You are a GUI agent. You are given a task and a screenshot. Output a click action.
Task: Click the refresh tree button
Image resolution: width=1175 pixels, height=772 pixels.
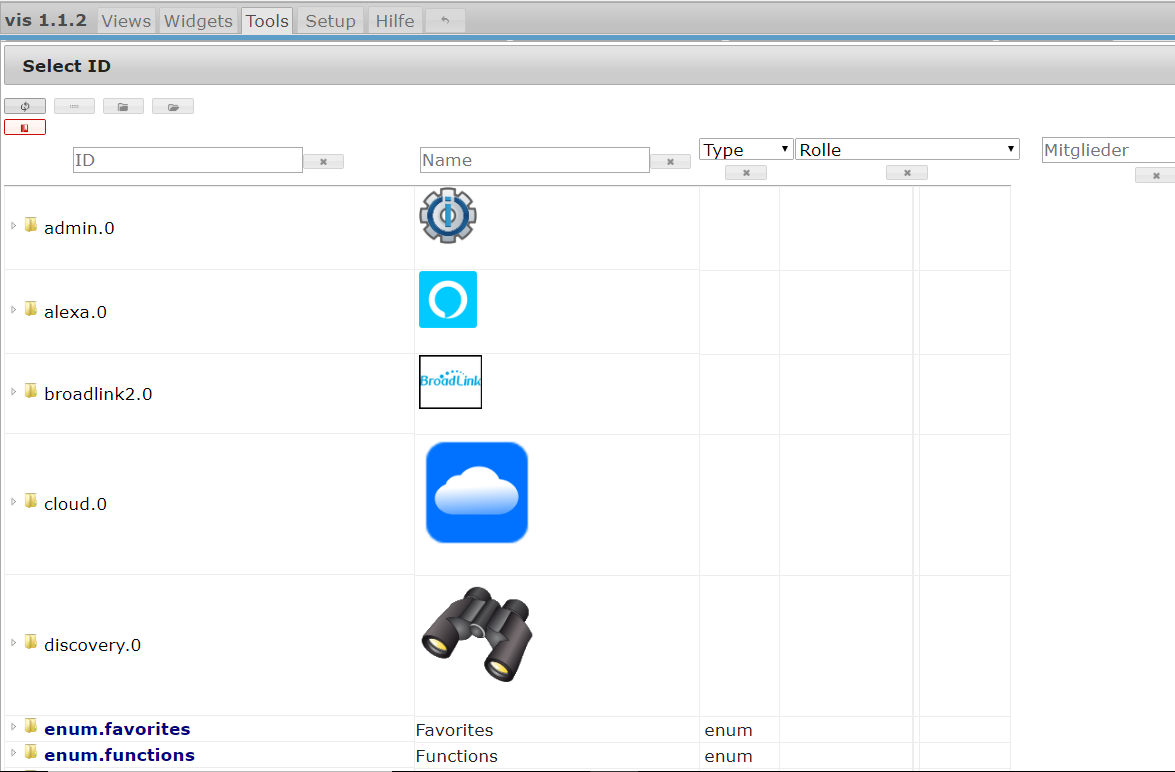coord(25,106)
